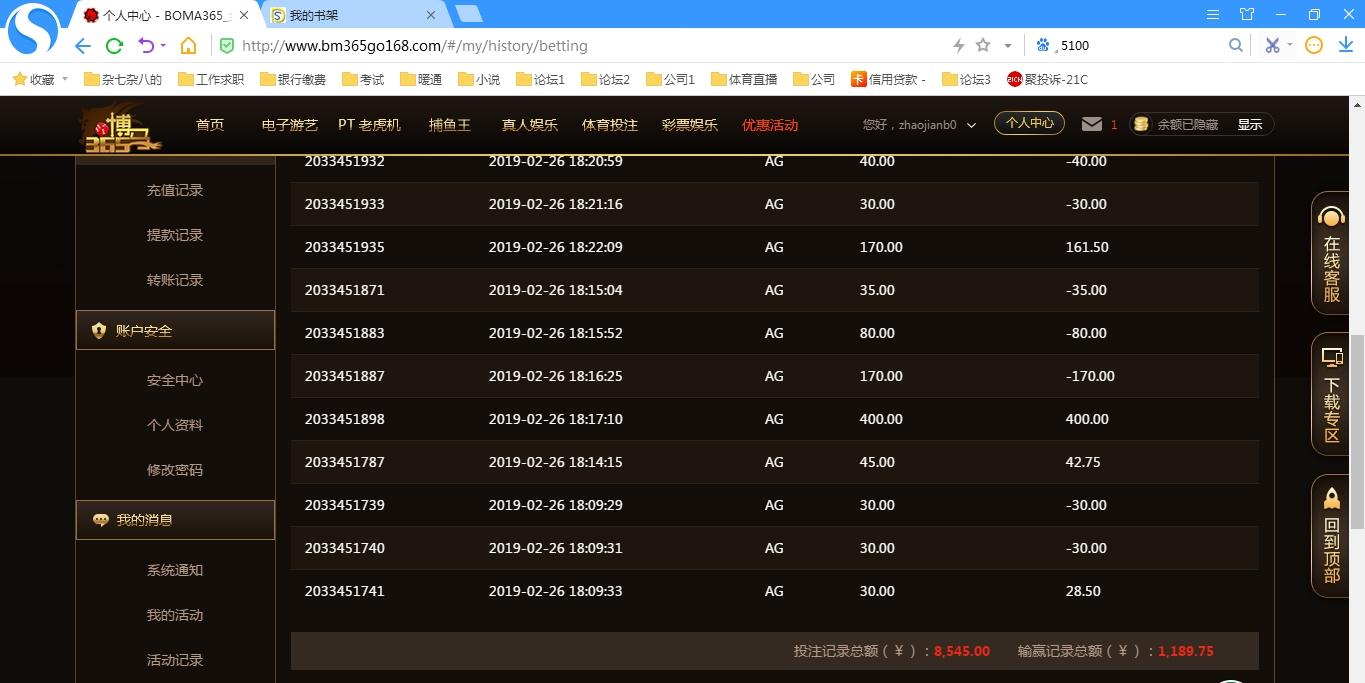Go to the browser home page icon
This screenshot has width=1365, height=683.
[188, 46]
